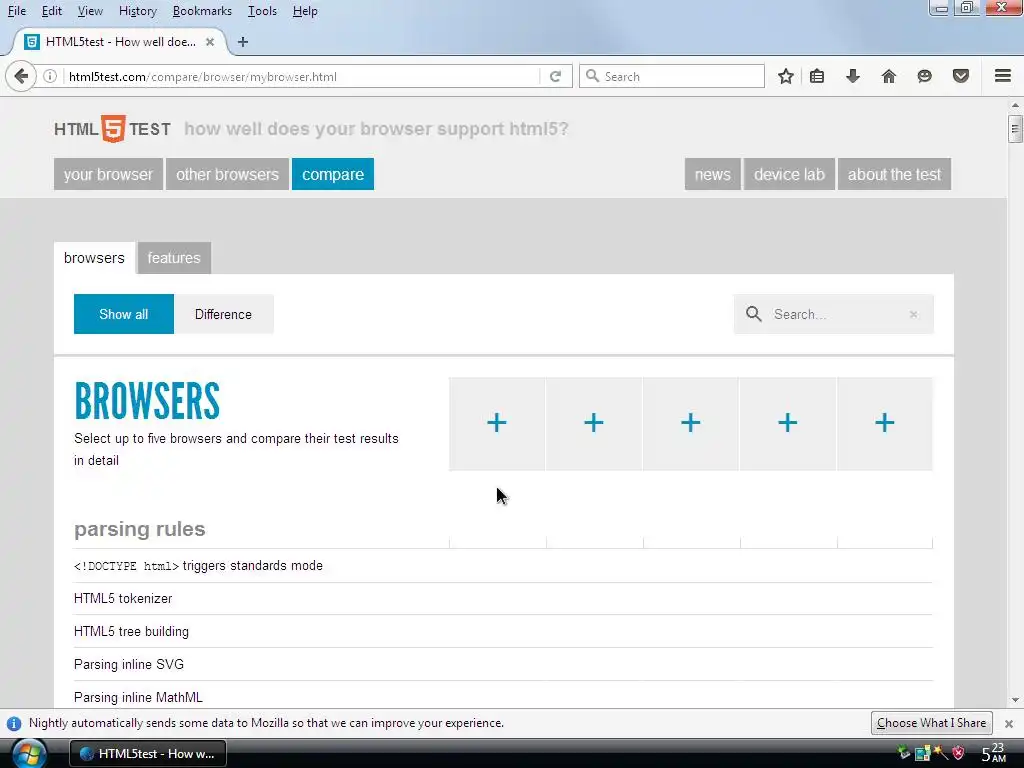Go to the Home page icon

888,76
